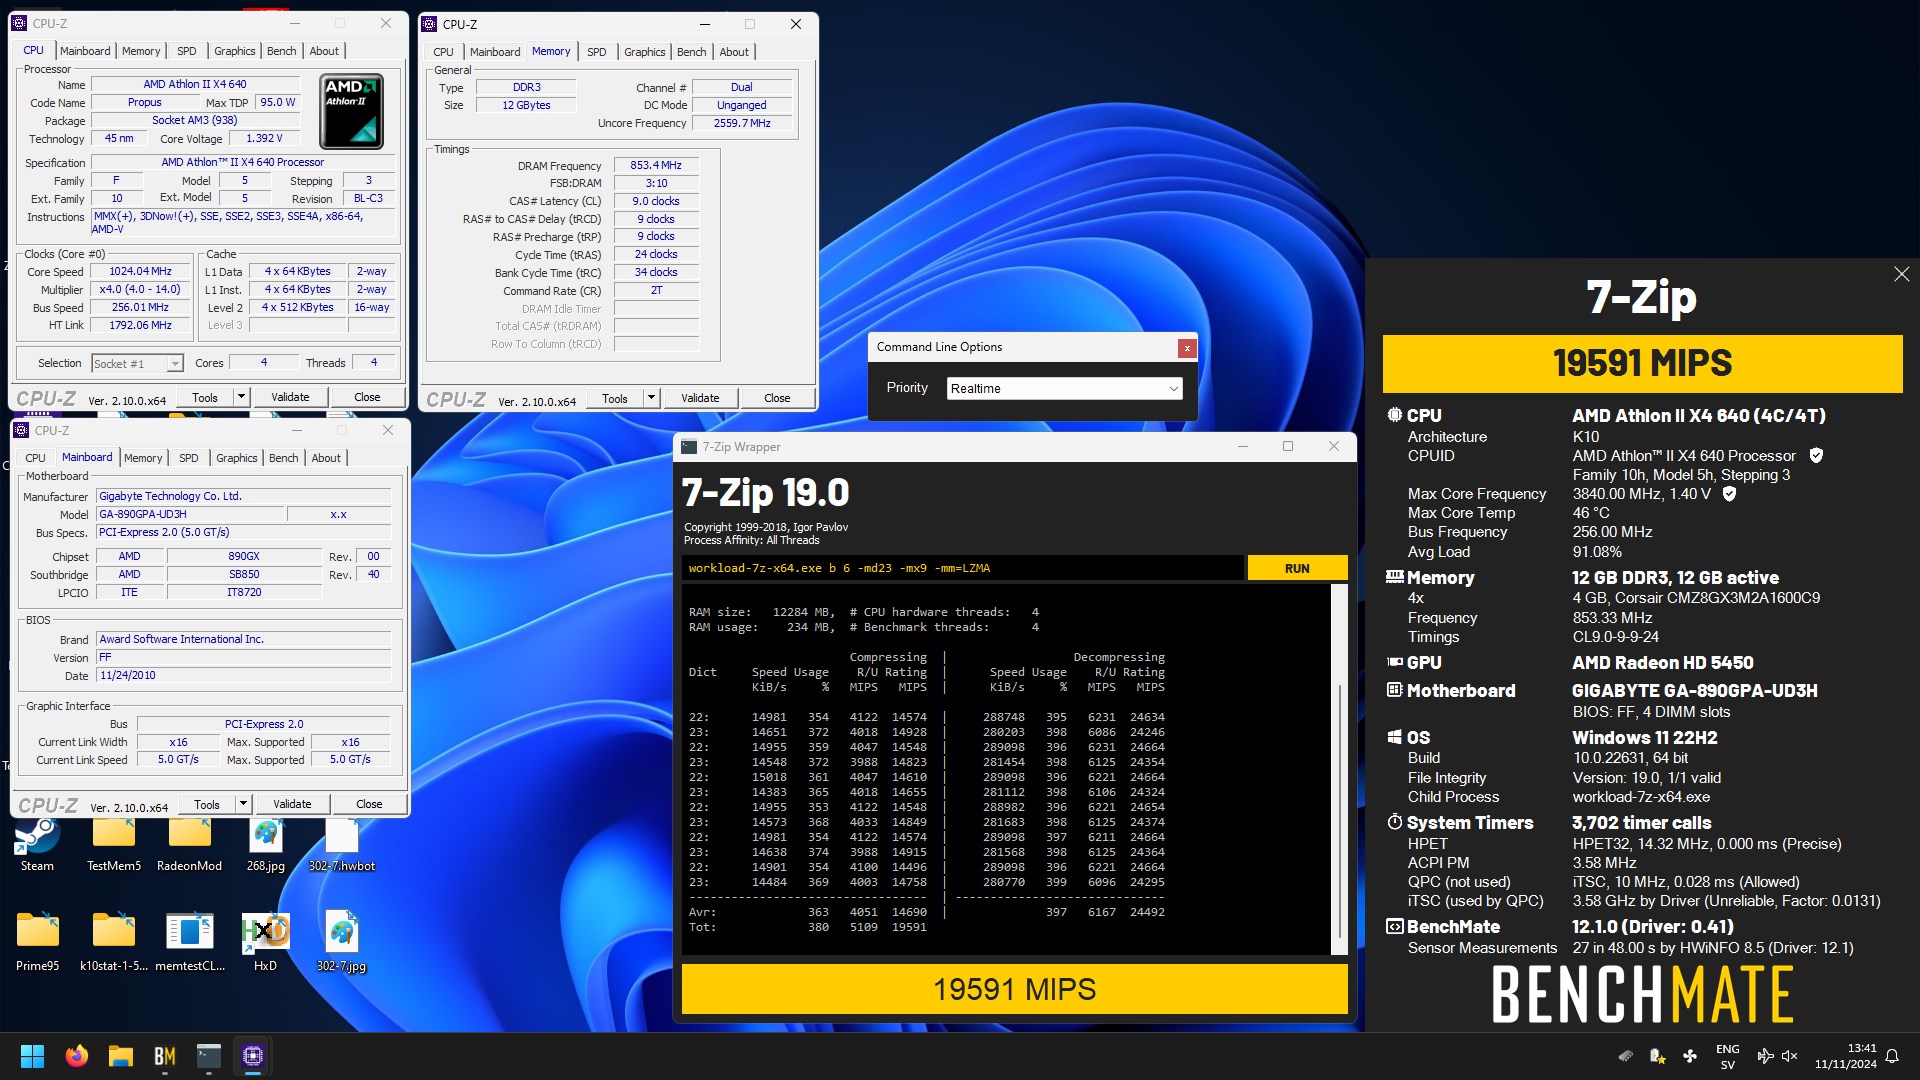Screen dimensions: 1920x1080
Task: Switch to the 7-Zip Wrapper taskbar icon
Action: point(209,1056)
